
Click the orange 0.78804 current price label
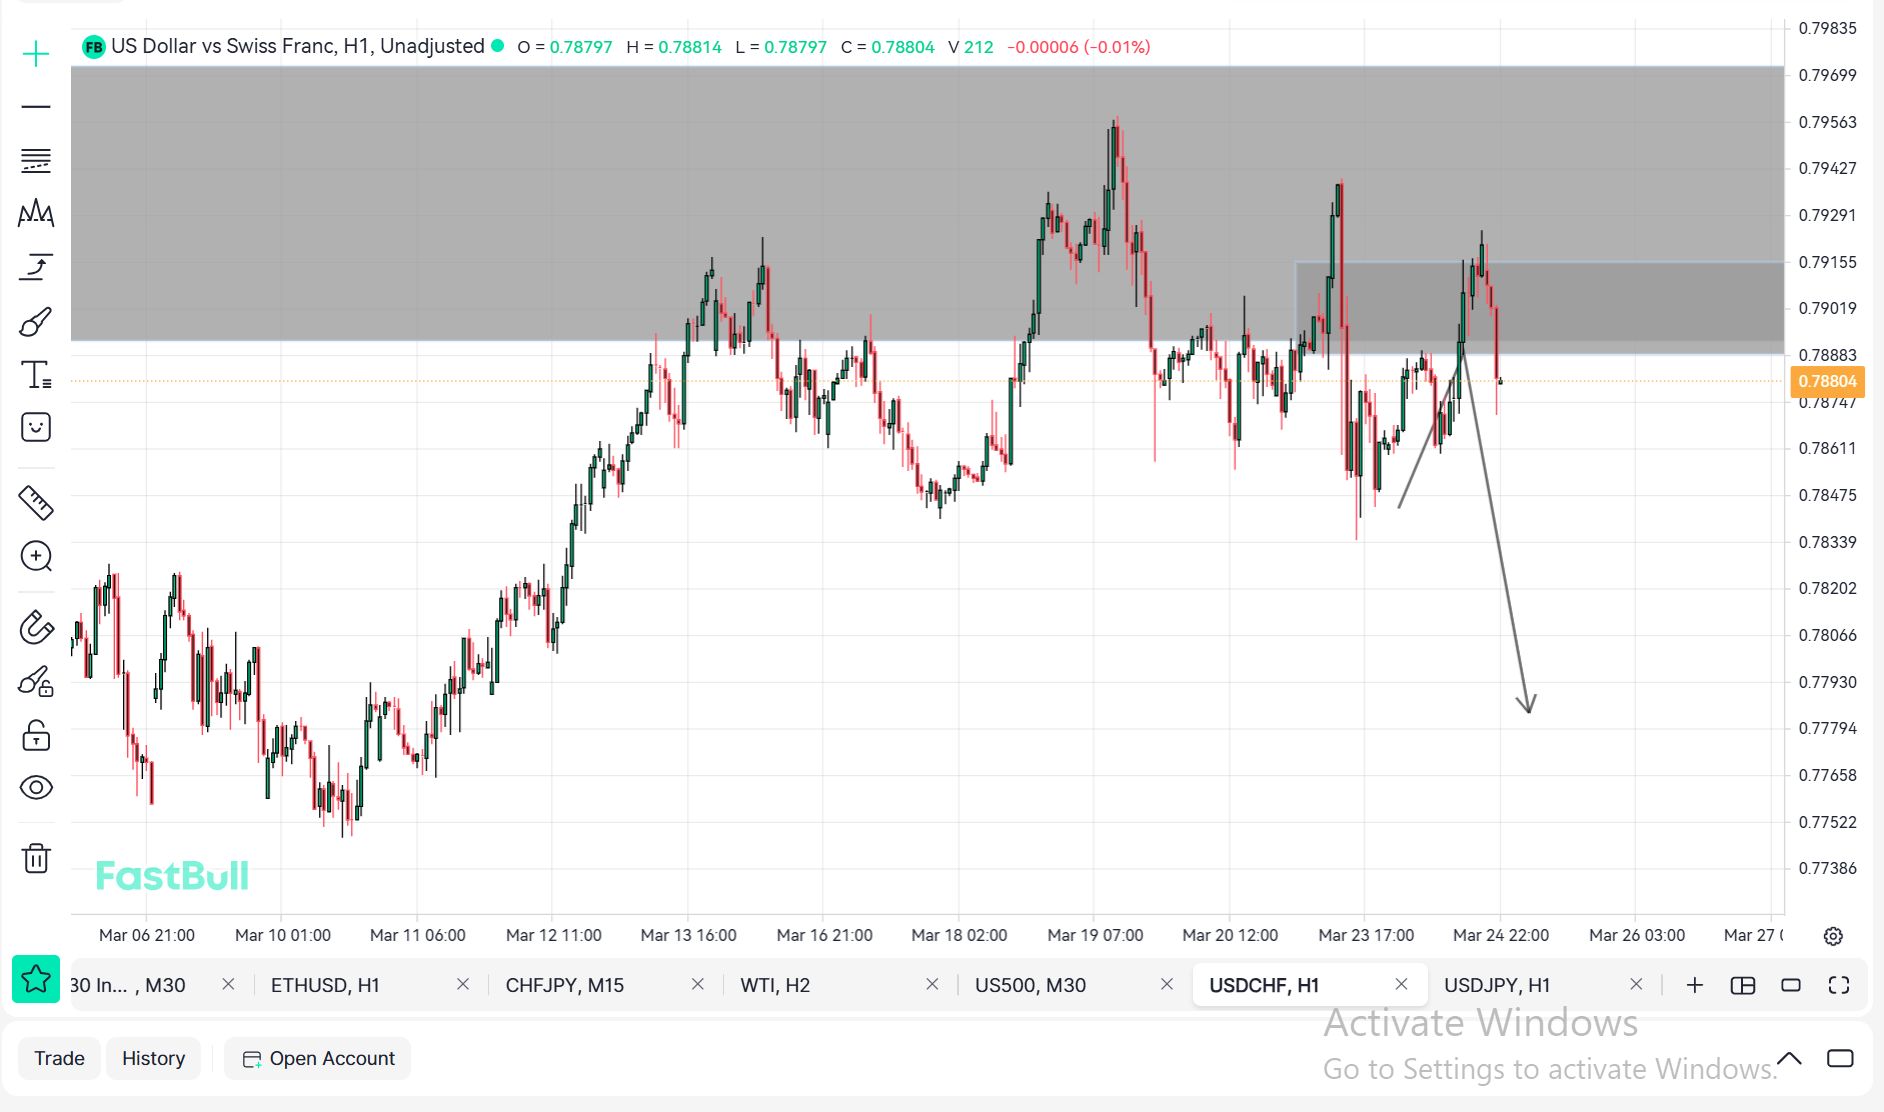pos(1826,381)
